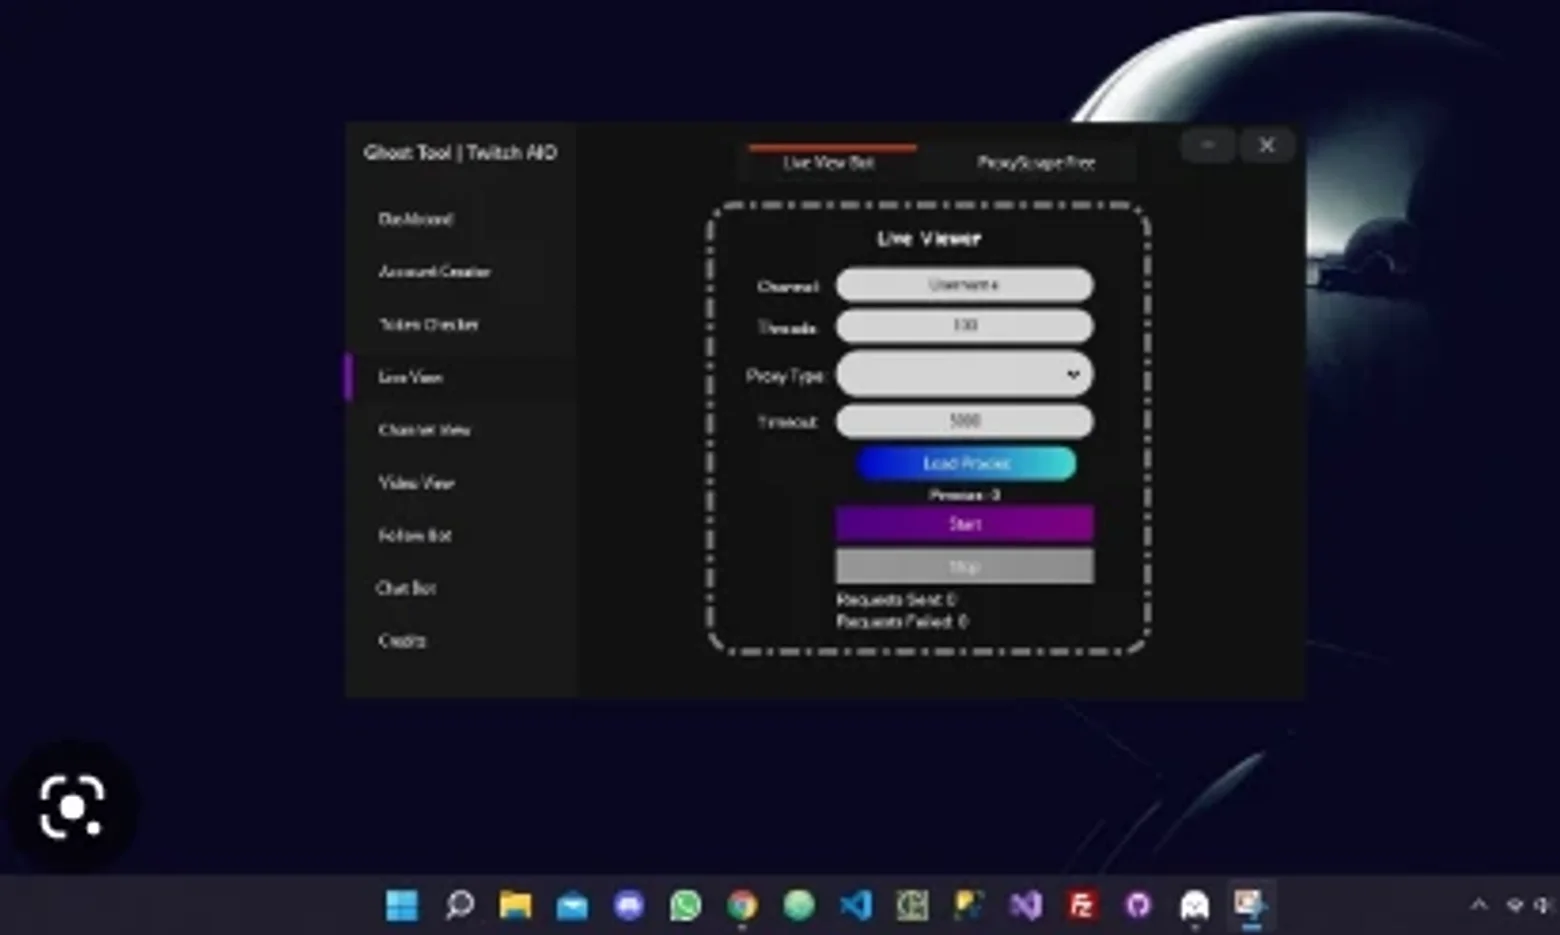This screenshot has height=935, width=1560.
Task: Click the Timeout input field
Action: pyautogui.click(x=965, y=421)
